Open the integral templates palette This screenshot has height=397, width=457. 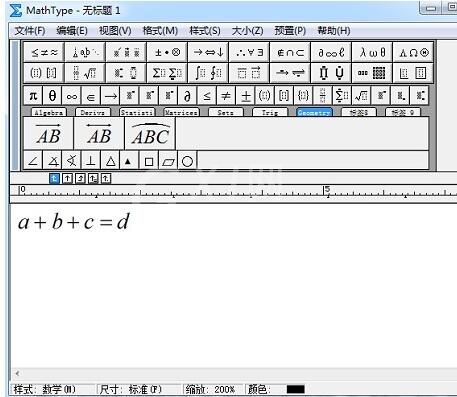coord(208,73)
